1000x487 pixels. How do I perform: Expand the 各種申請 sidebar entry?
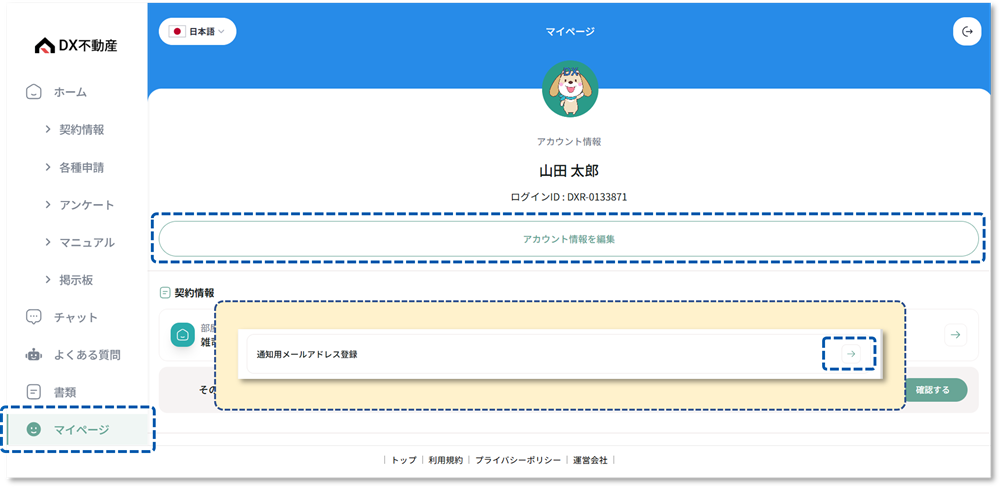coord(75,168)
